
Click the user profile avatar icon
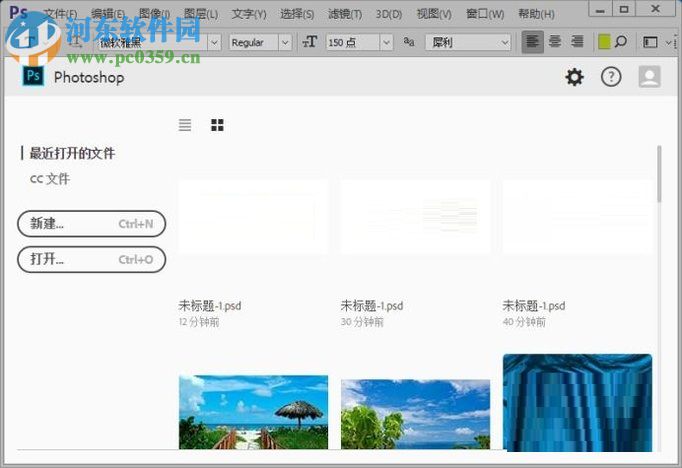coord(649,77)
